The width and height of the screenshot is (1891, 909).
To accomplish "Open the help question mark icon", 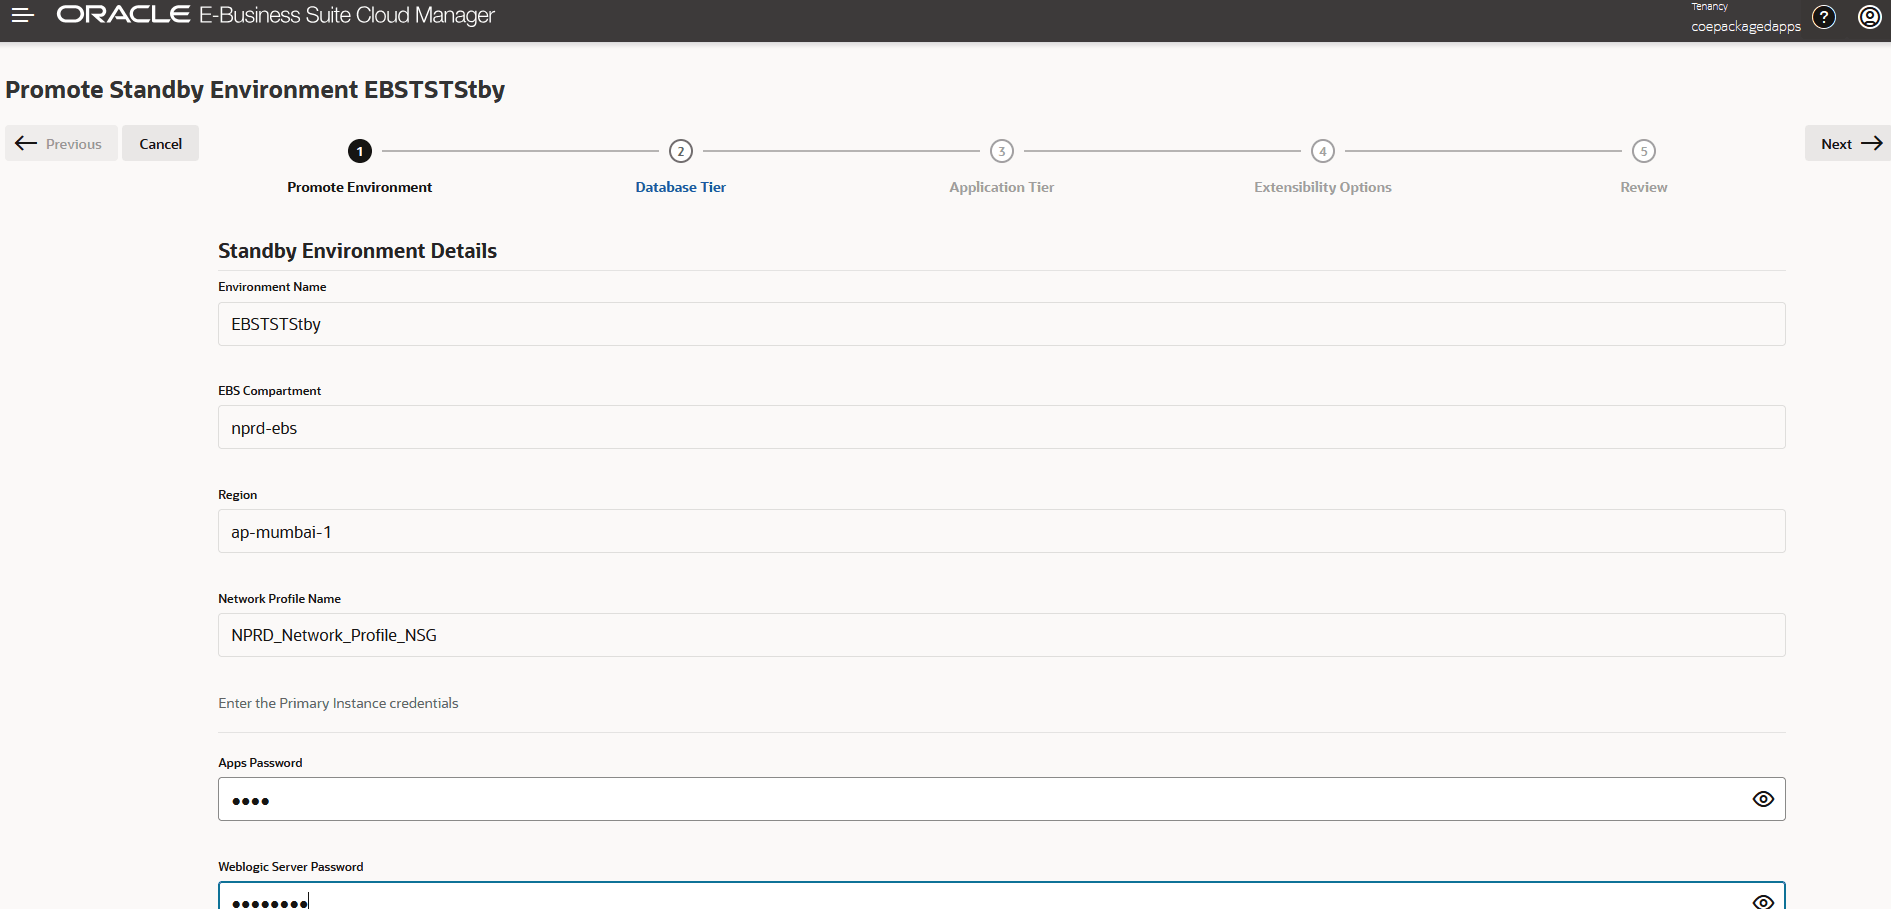I will (x=1824, y=17).
